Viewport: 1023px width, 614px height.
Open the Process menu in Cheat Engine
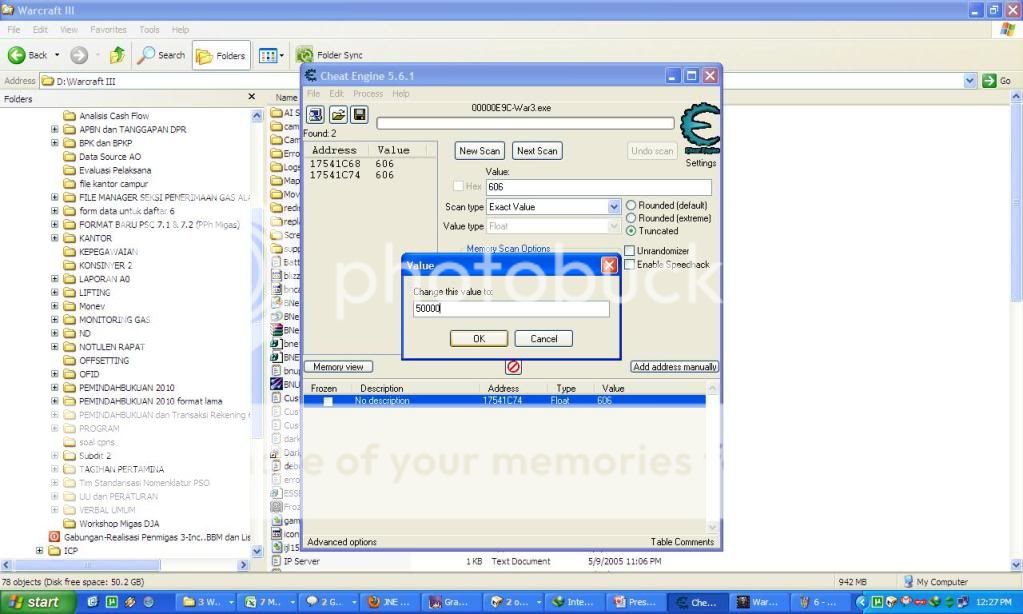367,94
